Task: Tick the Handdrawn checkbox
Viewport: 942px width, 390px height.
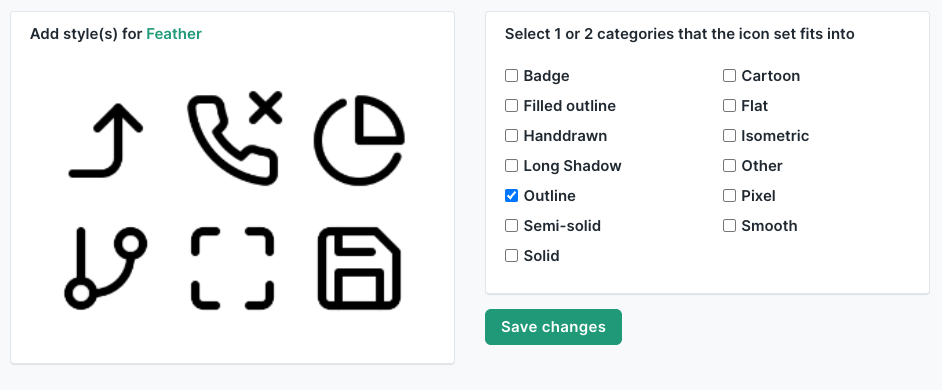Action: pyautogui.click(x=511, y=136)
